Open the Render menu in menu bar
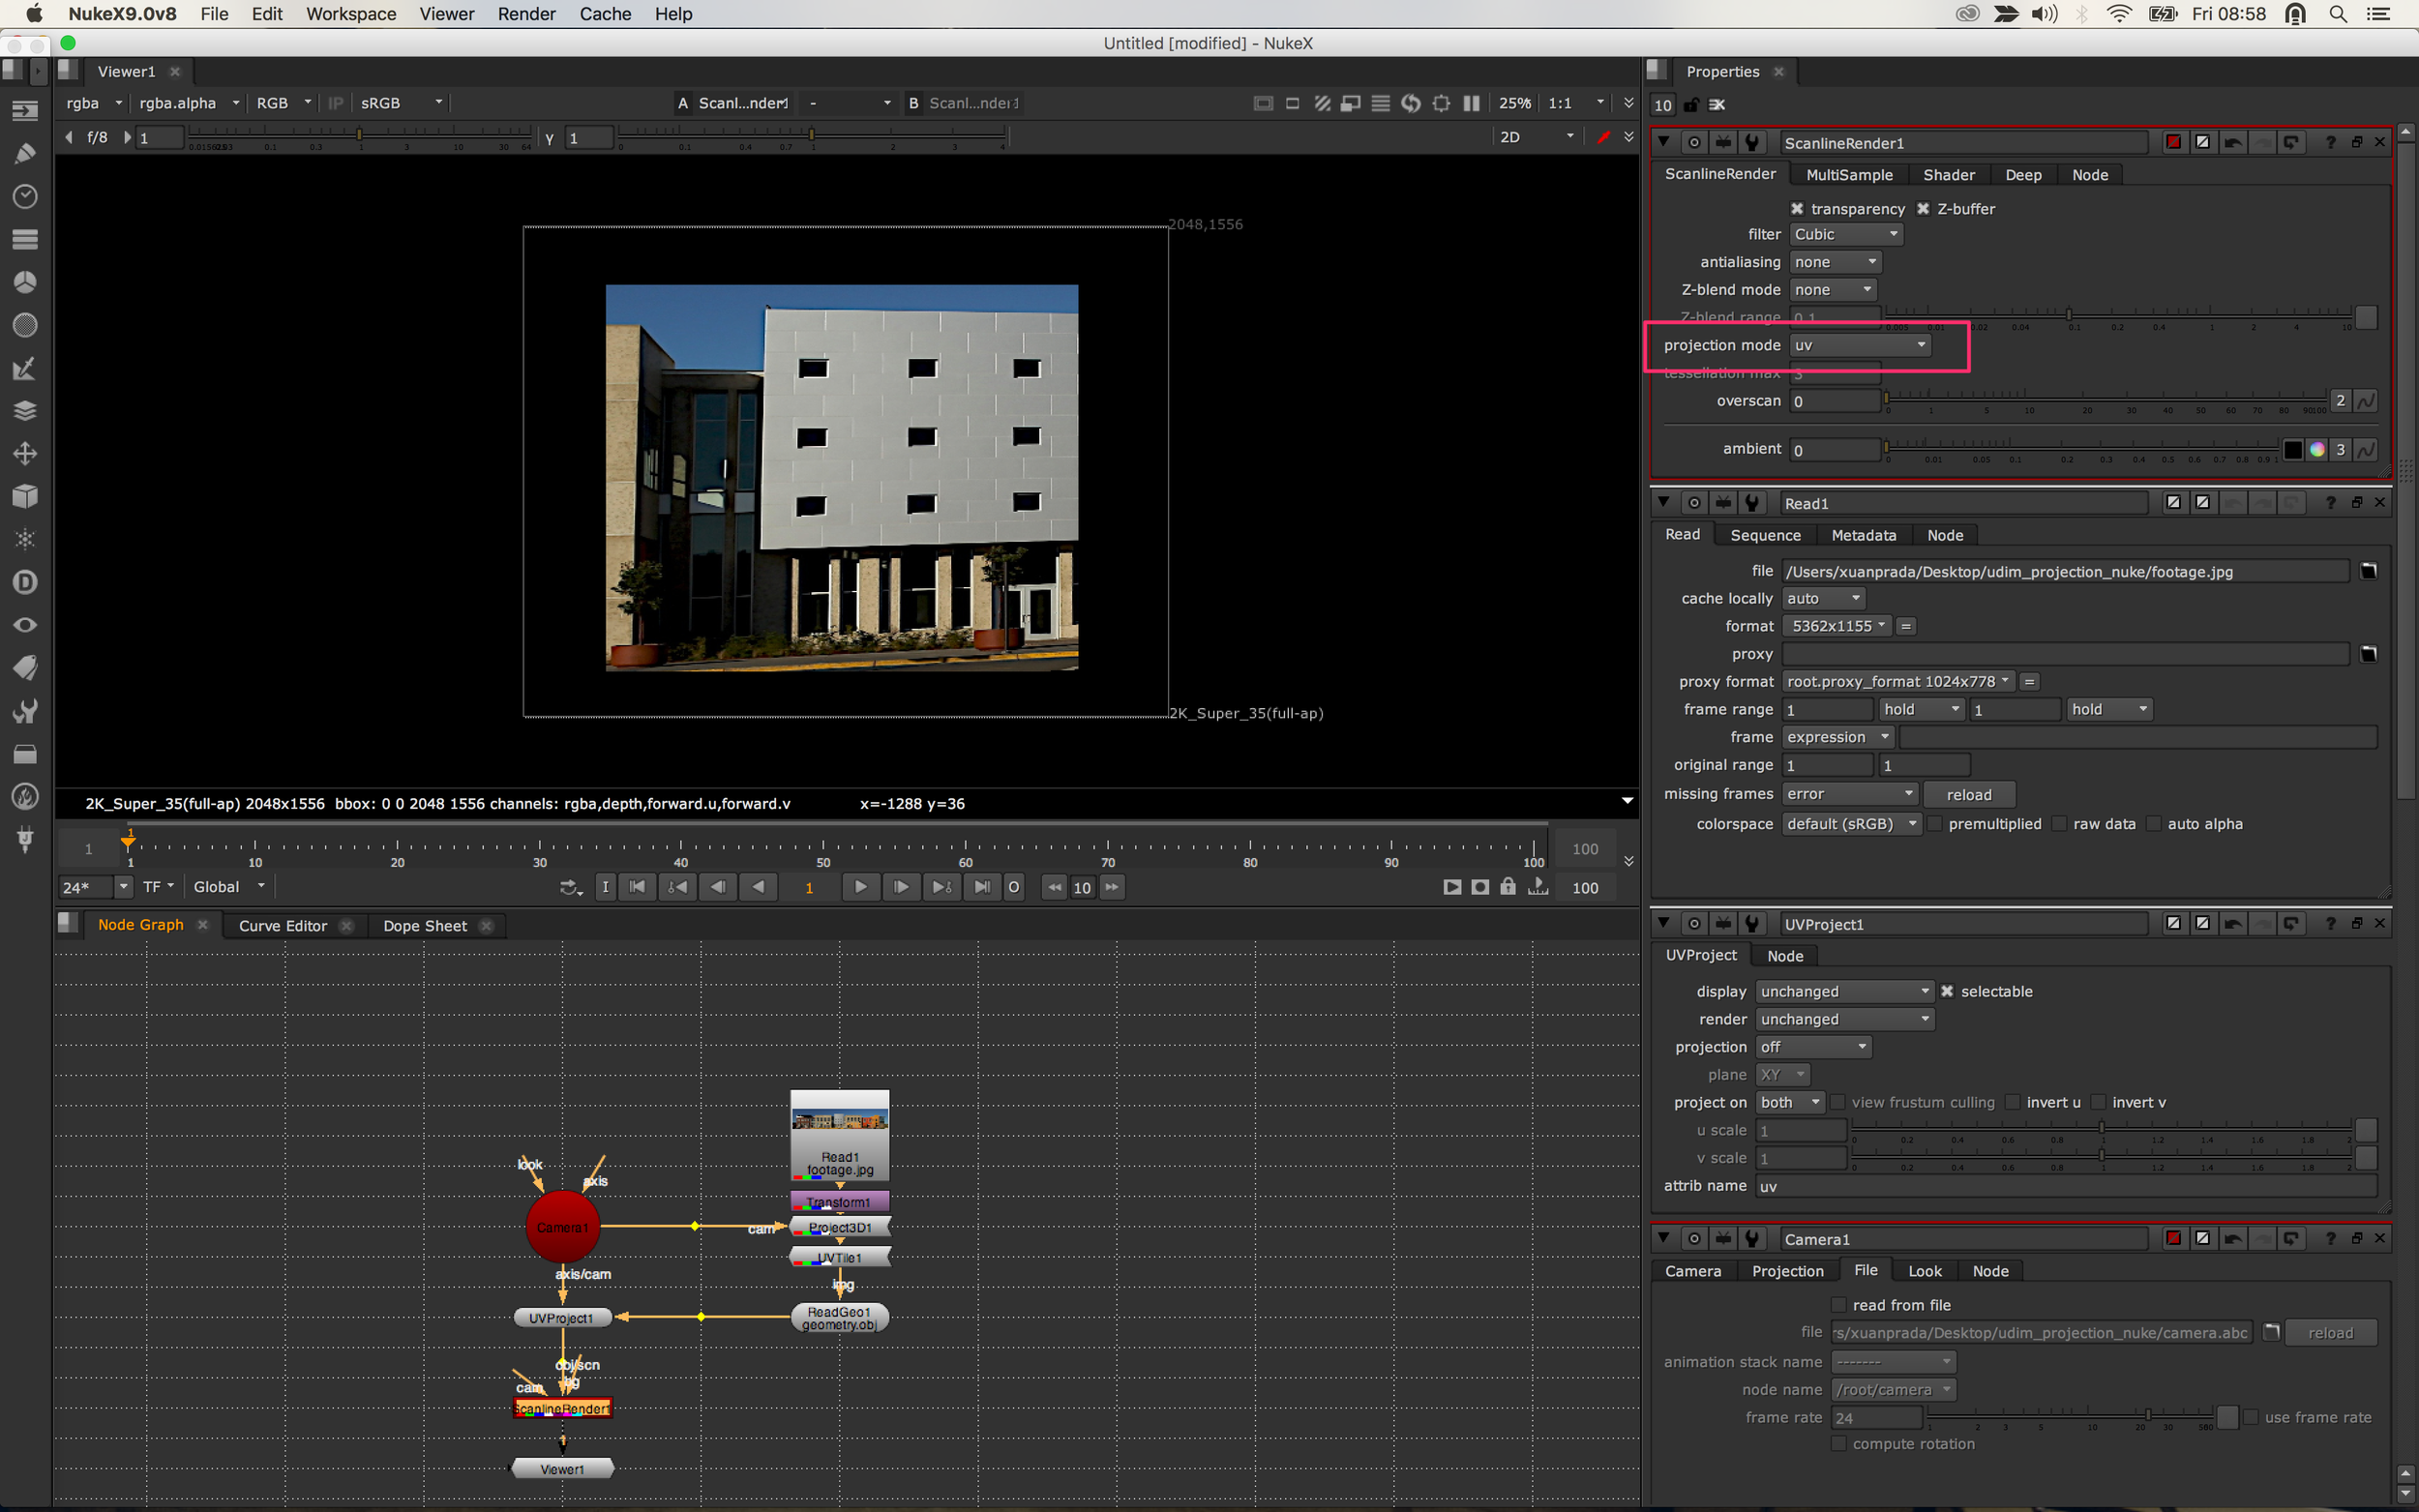 (526, 14)
